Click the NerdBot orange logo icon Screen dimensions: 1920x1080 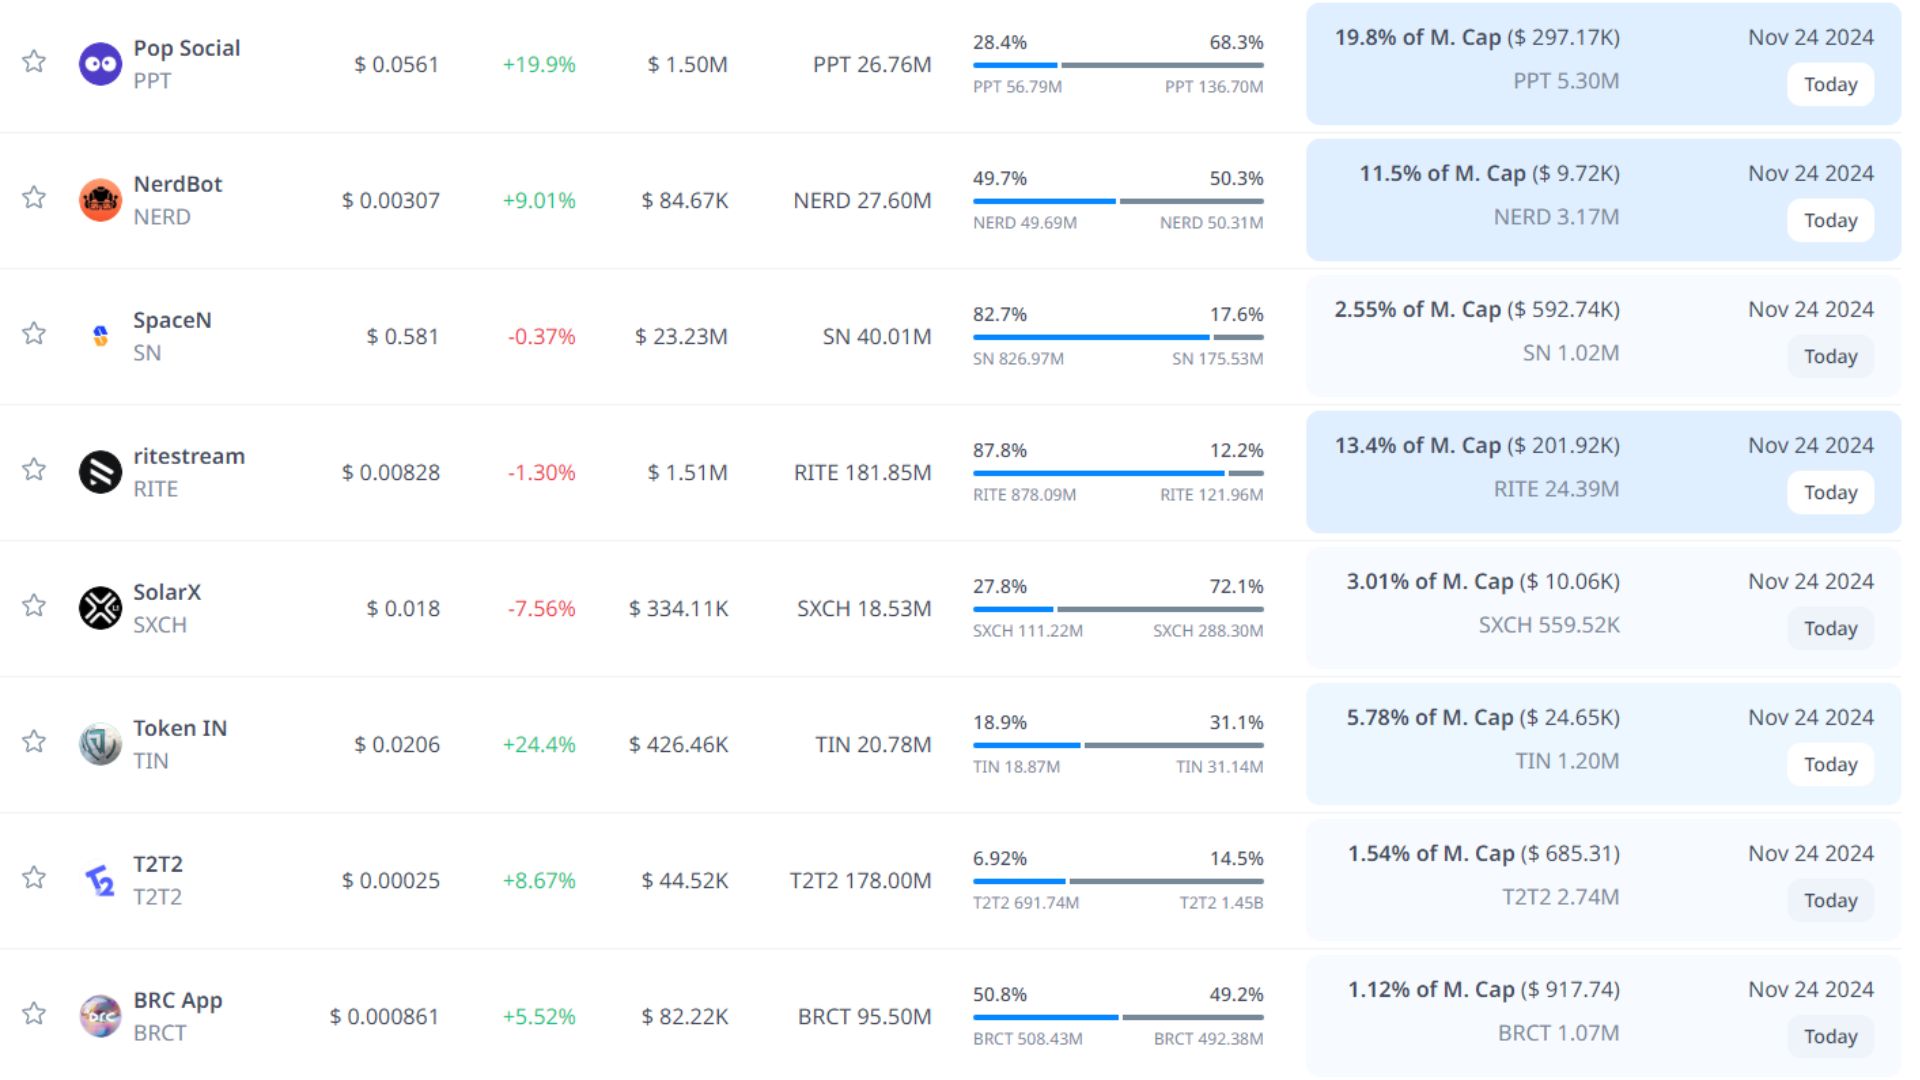(x=100, y=200)
